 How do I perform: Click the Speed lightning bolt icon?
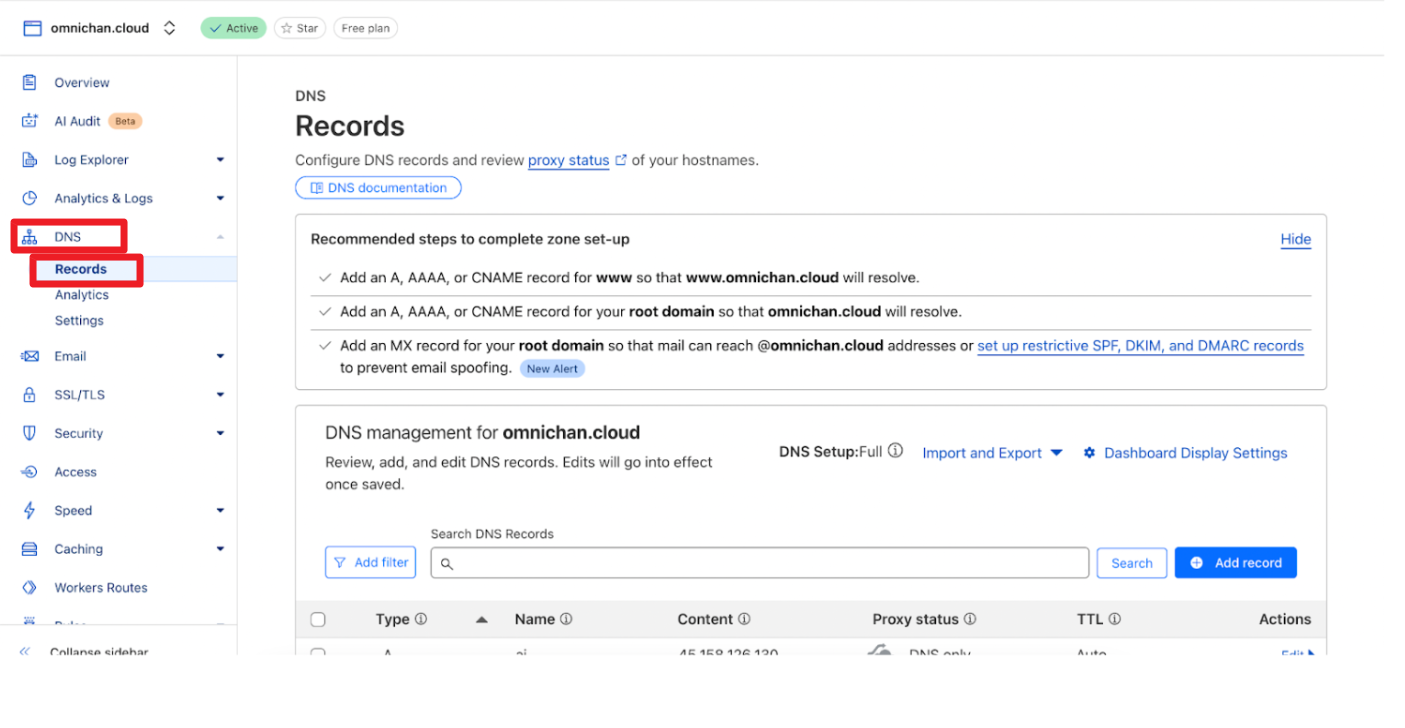point(30,511)
